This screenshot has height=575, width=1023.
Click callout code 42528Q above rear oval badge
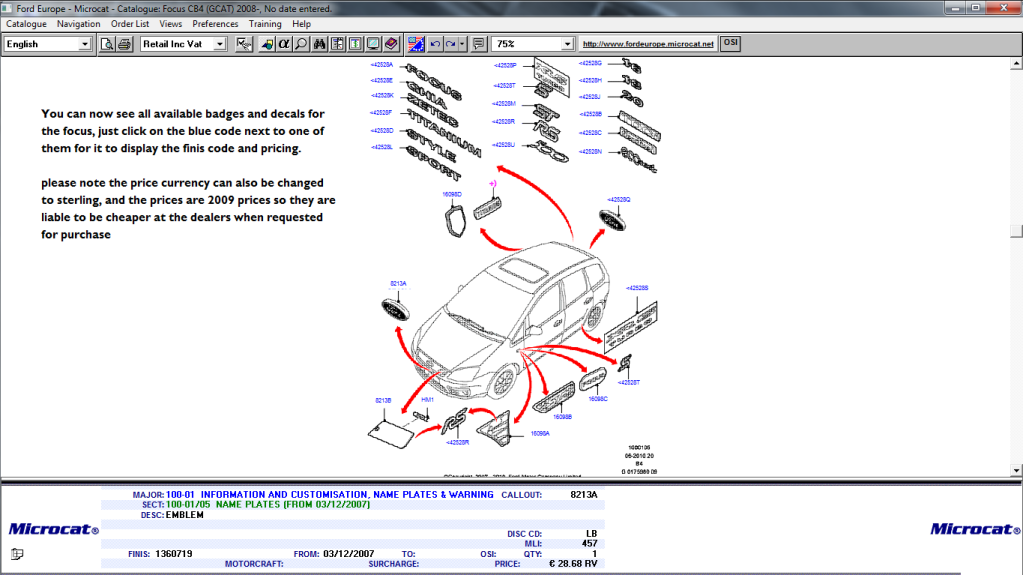click(x=618, y=200)
